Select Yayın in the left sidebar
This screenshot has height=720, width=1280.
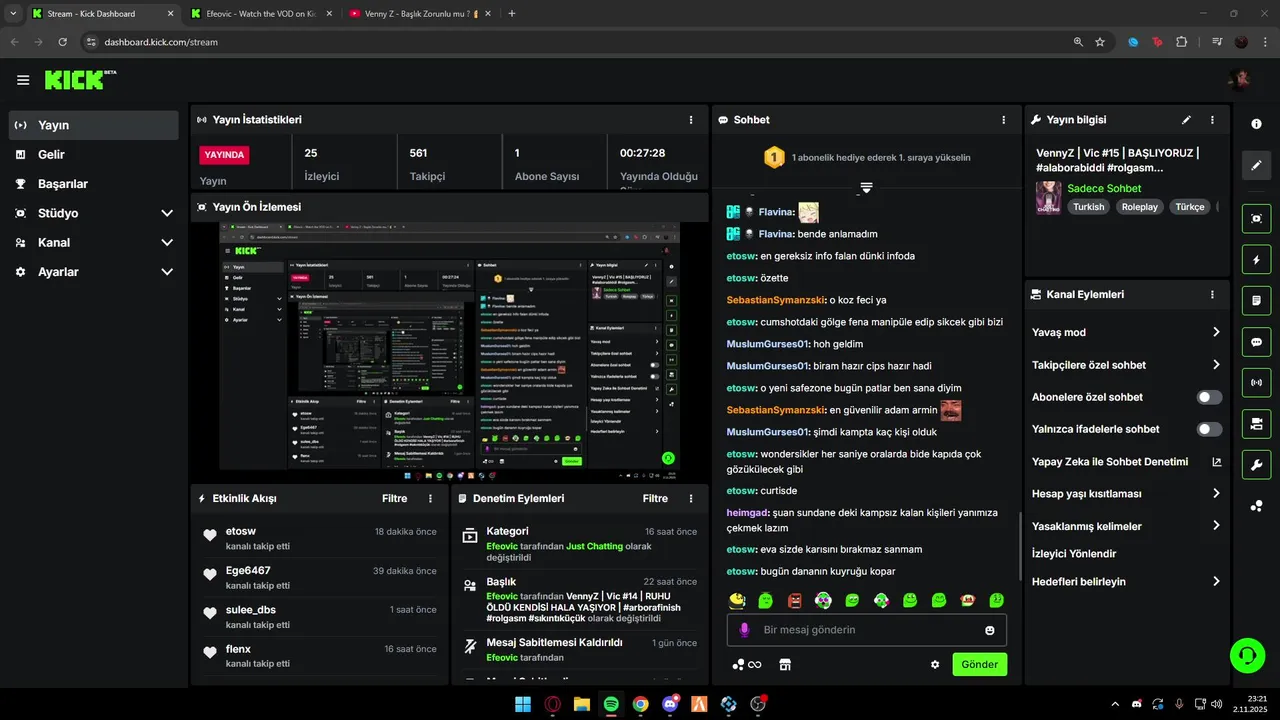pyautogui.click(x=94, y=125)
